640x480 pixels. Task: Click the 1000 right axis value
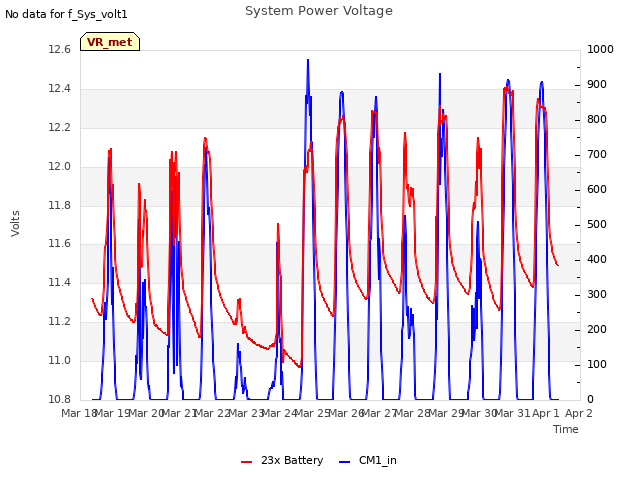coord(600,50)
